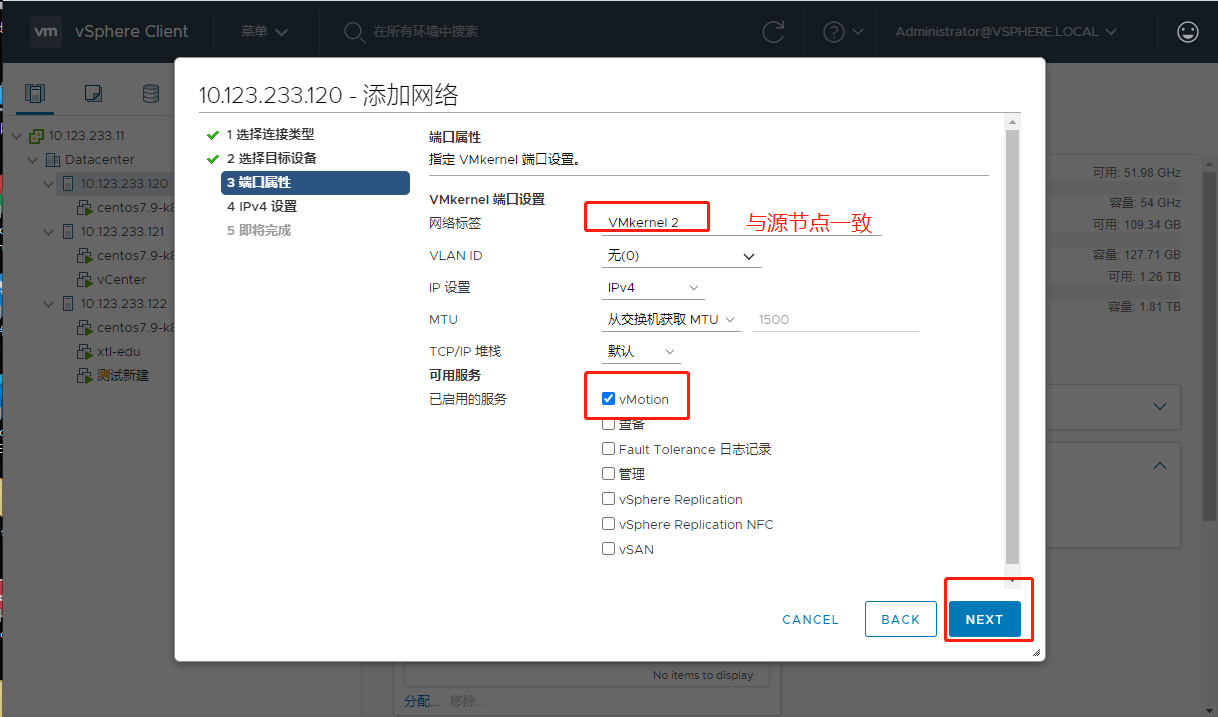Viewport: 1218px width, 717px height.
Task: Select 10.123.233.120 host in tree
Action: click(125, 184)
